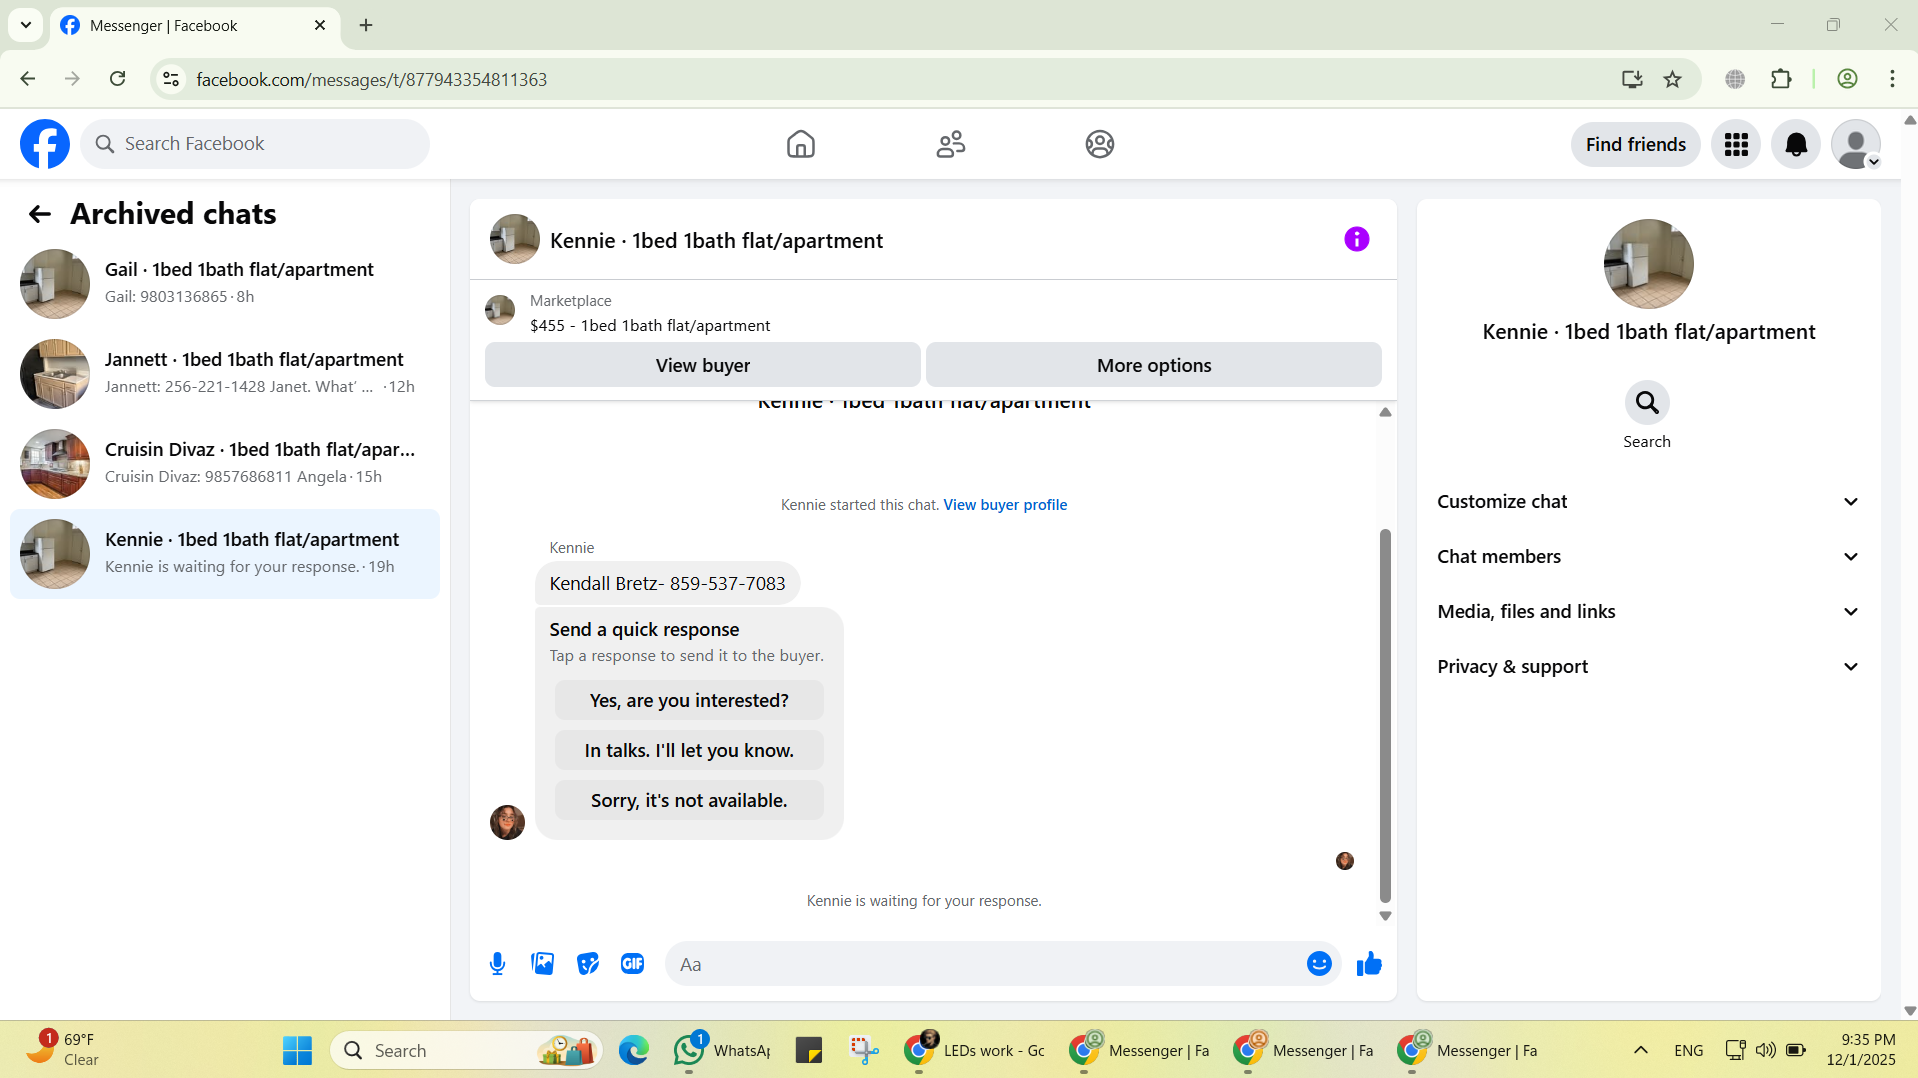The image size is (1918, 1078).
Task: Open the clock showing 9:35 PM
Action: (x=1859, y=1049)
